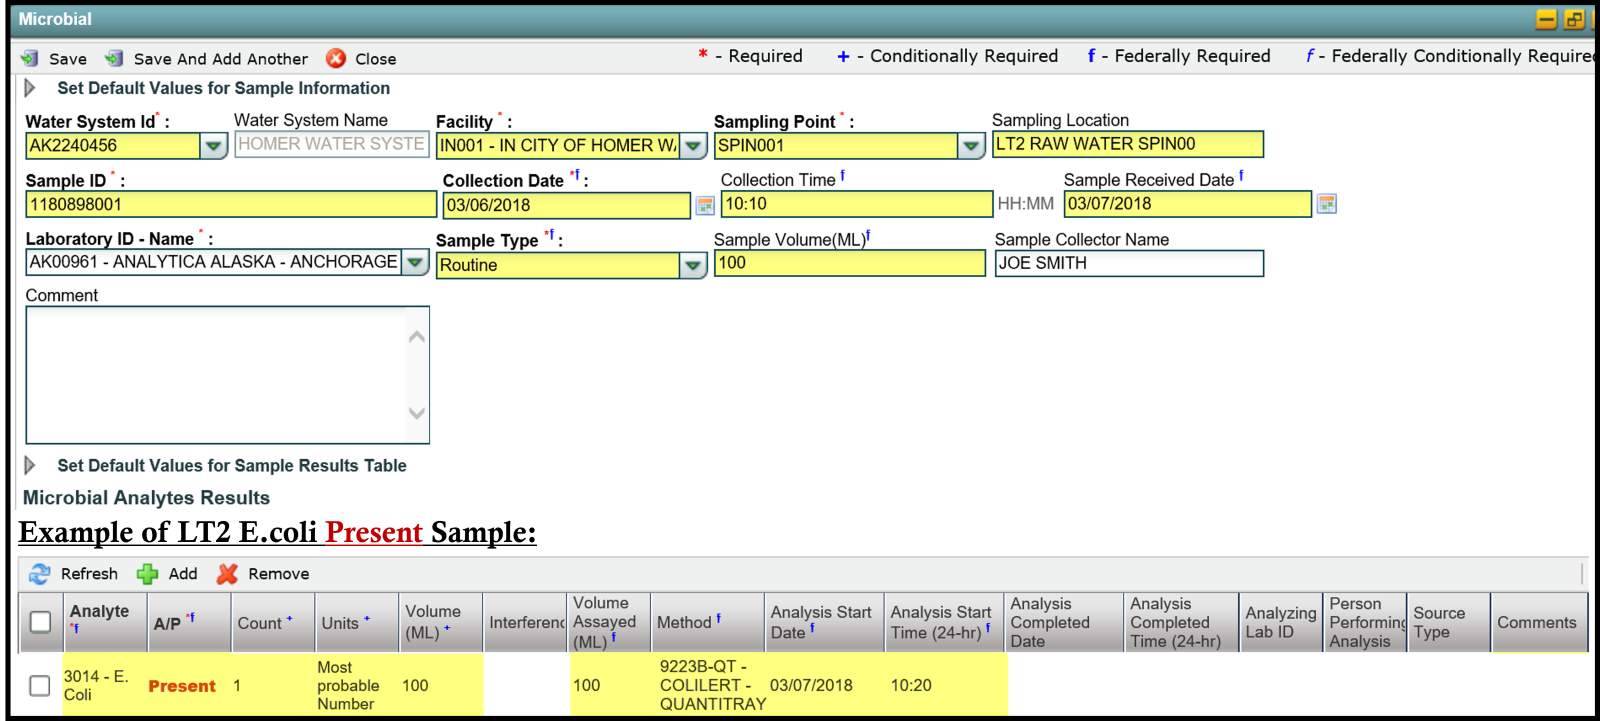Viewport: 1600px width, 721px height.
Task: Open the Sample Type dropdown
Action: 693,265
